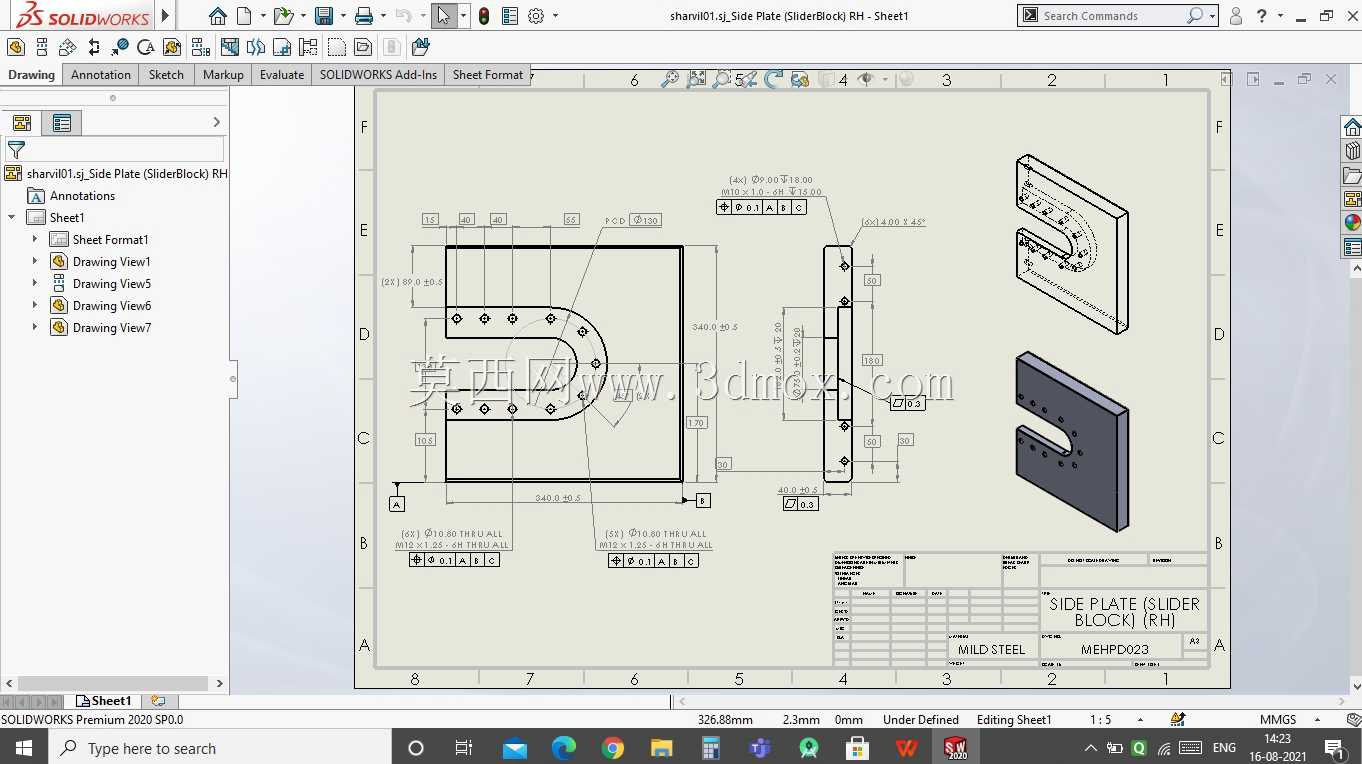Viewport: 1362px width, 764px height.
Task: Switch to the FeatureManager design tree tab
Action: [x=22, y=123]
